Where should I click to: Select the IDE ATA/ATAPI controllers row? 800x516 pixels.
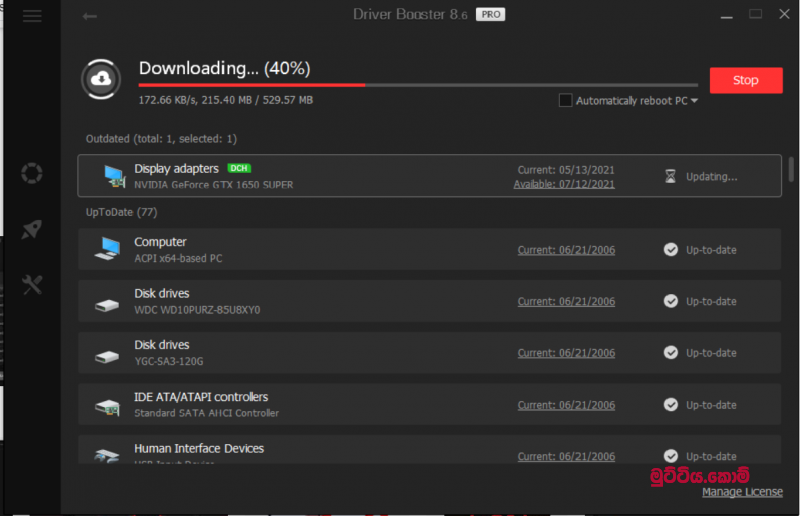tap(430, 404)
